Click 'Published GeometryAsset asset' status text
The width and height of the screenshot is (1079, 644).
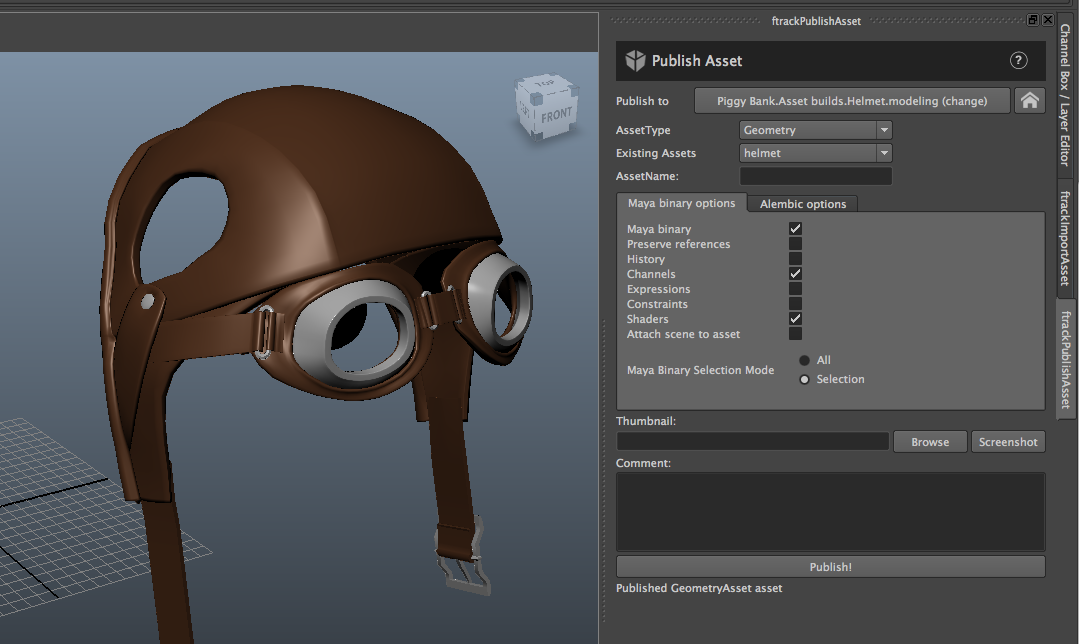pyautogui.click(x=699, y=588)
